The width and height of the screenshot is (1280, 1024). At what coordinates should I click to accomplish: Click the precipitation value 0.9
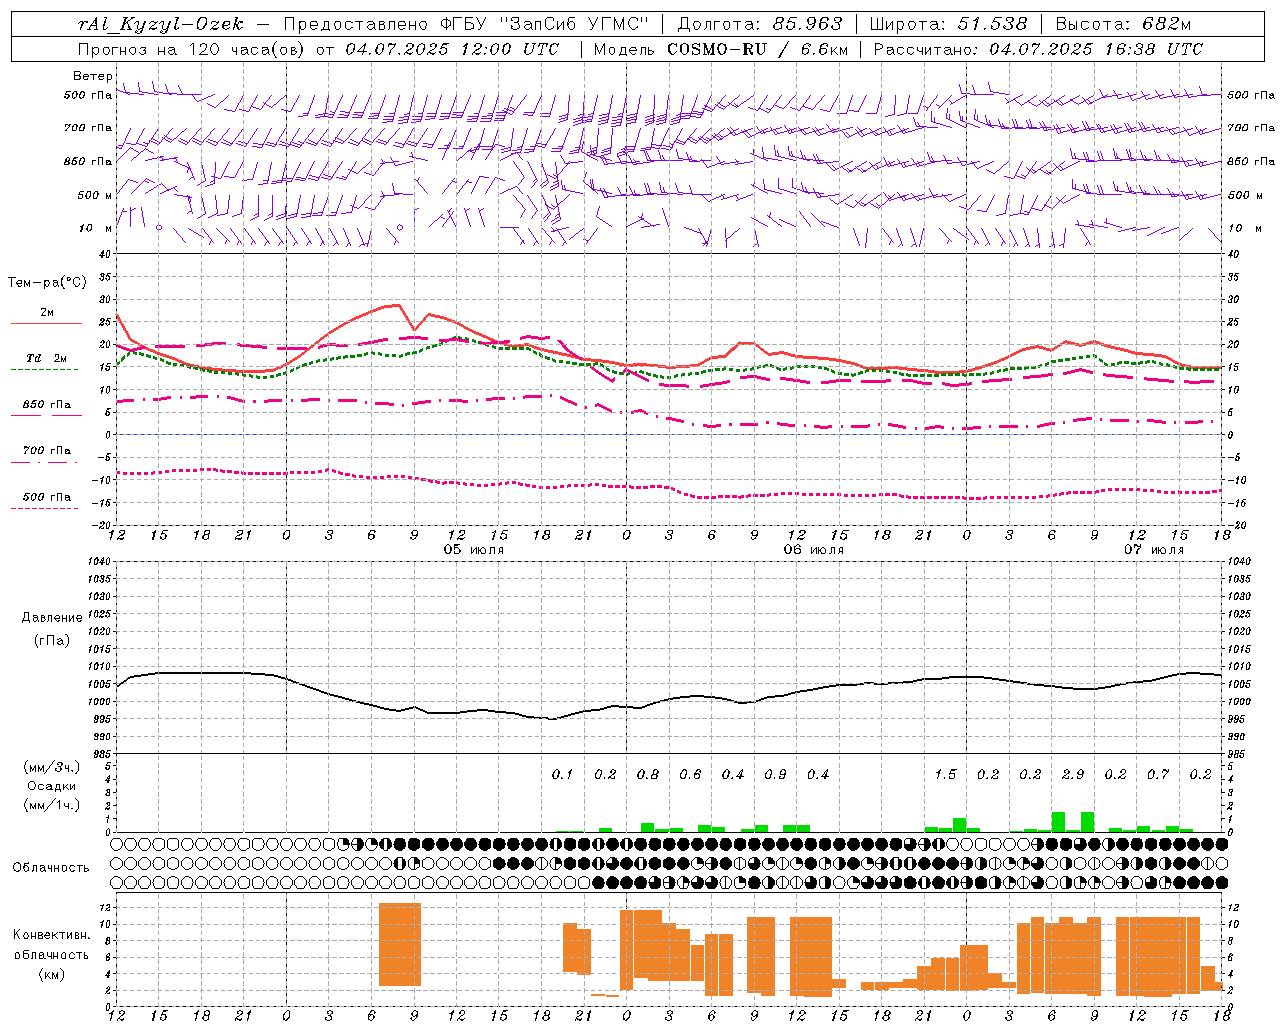click(775, 775)
